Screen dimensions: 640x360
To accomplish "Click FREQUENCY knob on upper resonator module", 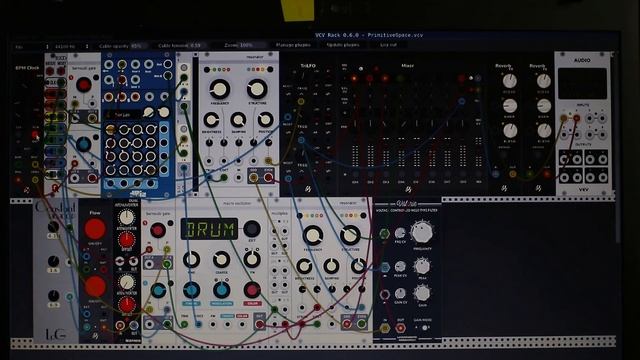I will (220, 89).
